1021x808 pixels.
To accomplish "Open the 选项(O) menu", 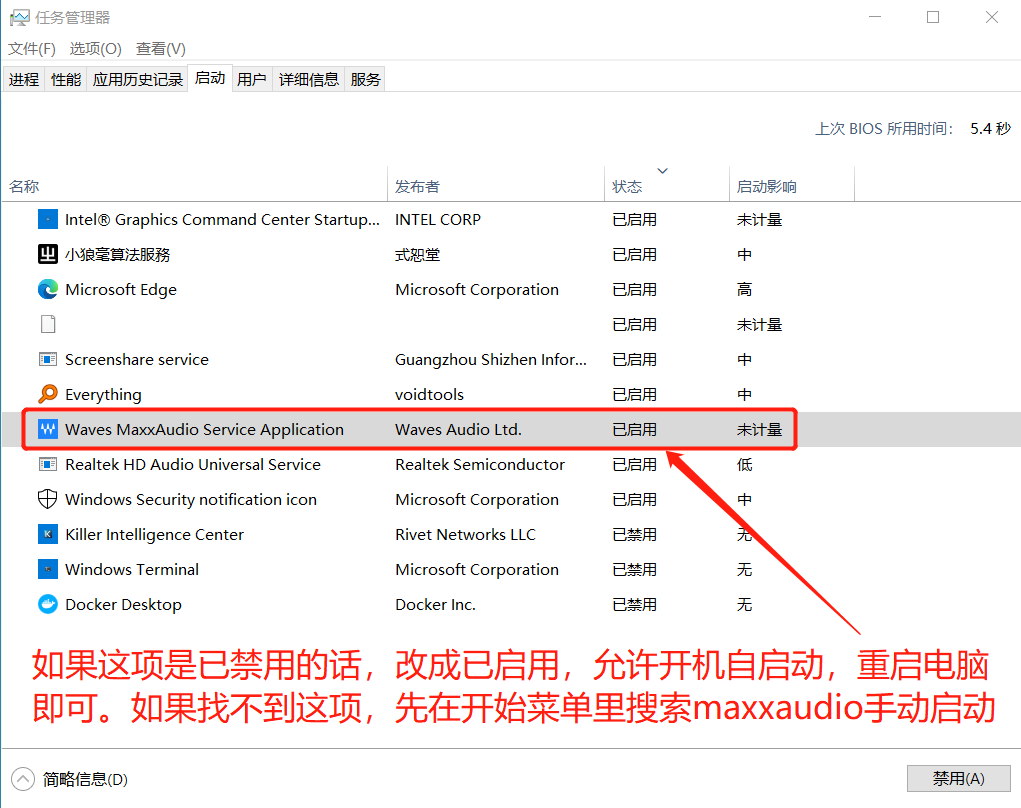I will [96, 49].
